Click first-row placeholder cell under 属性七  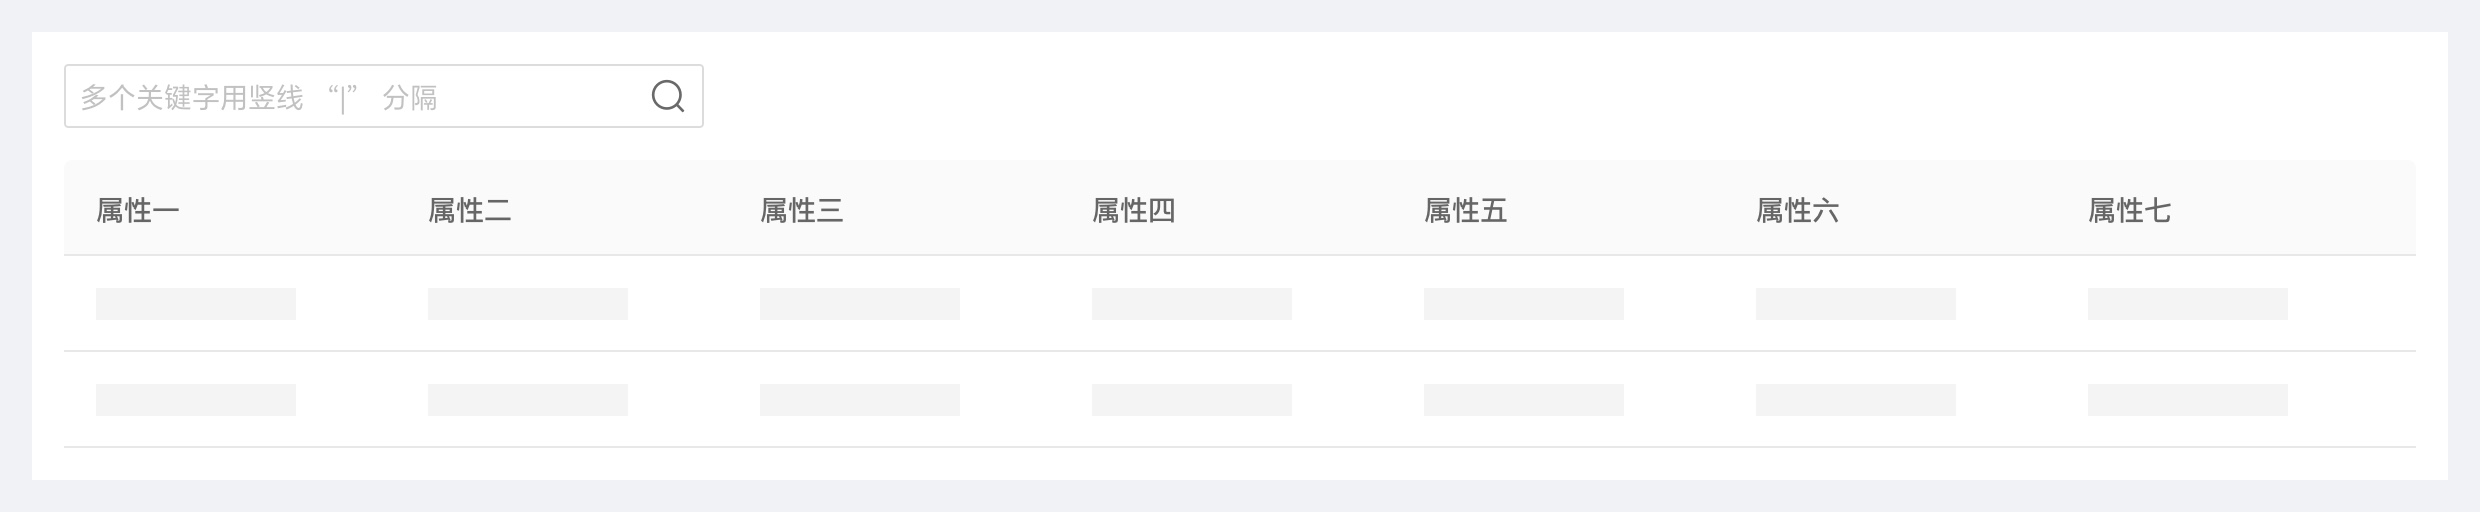pyautogui.click(x=2188, y=304)
